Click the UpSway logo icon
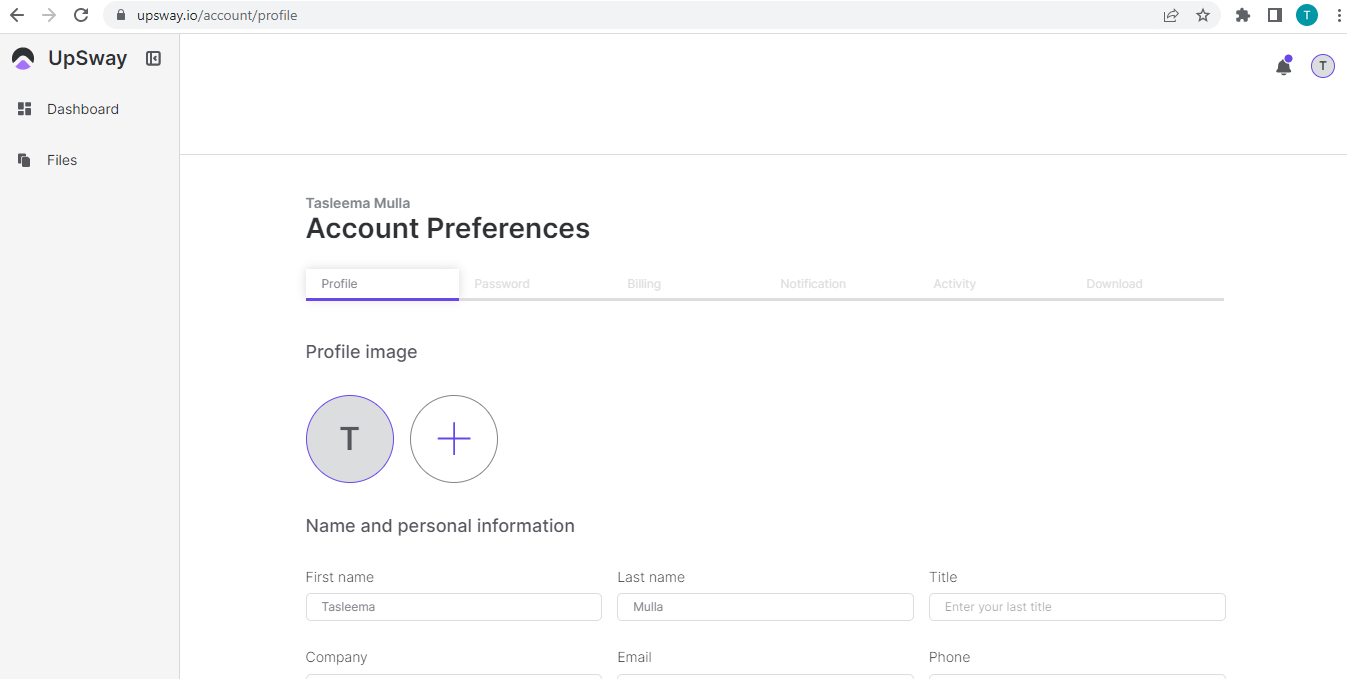Image resolution: width=1347 pixels, height=679 pixels. click(x=23, y=59)
